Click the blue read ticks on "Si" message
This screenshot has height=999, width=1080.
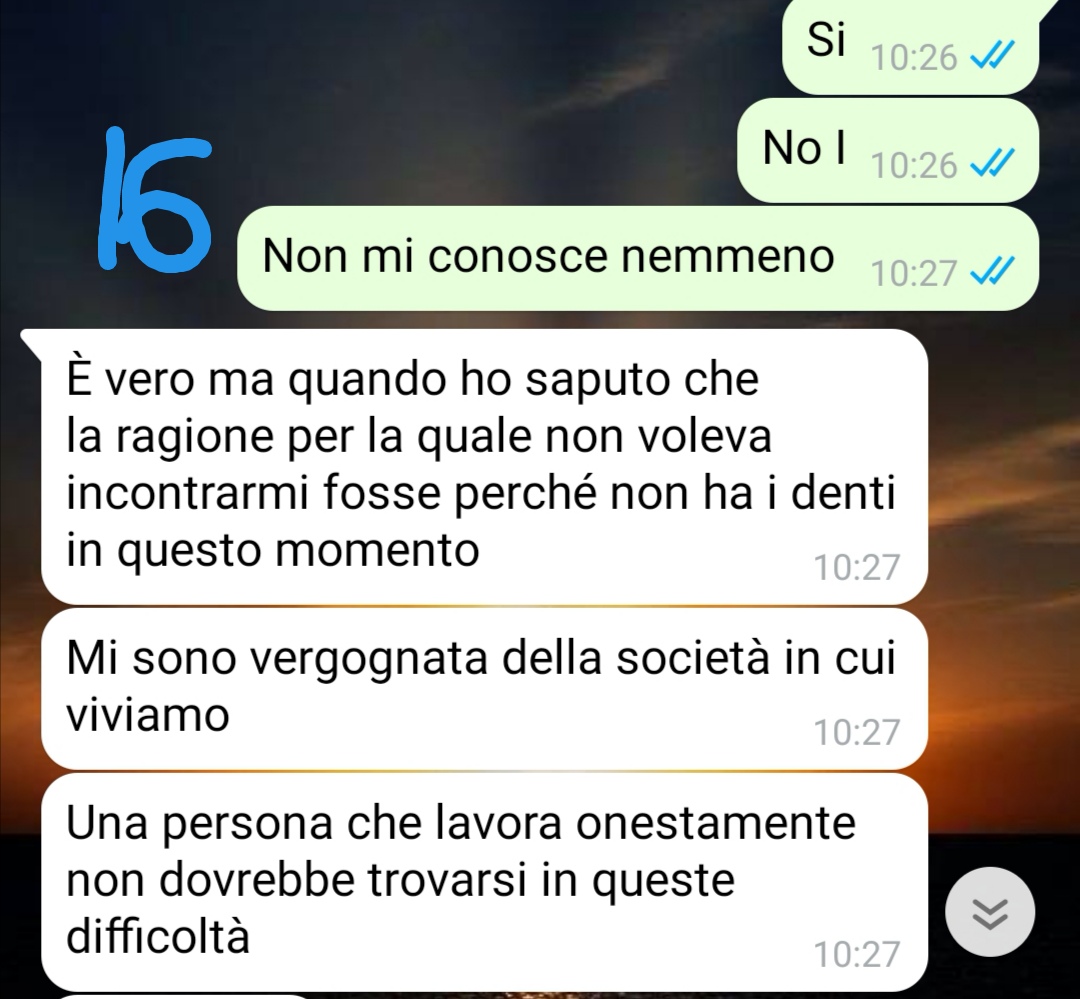(992, 55)
